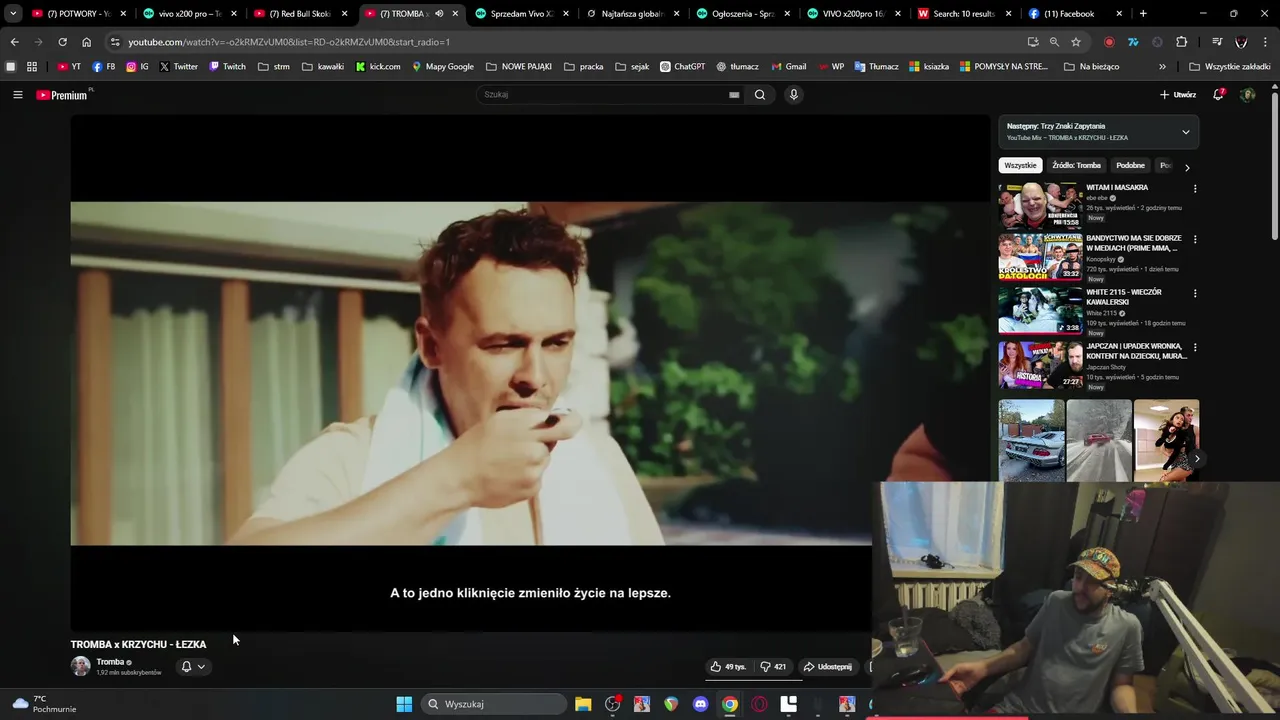Open WHITE 2115 - WIECZÓR KAWALERSKI thumbnail

tap(1040, 310)
